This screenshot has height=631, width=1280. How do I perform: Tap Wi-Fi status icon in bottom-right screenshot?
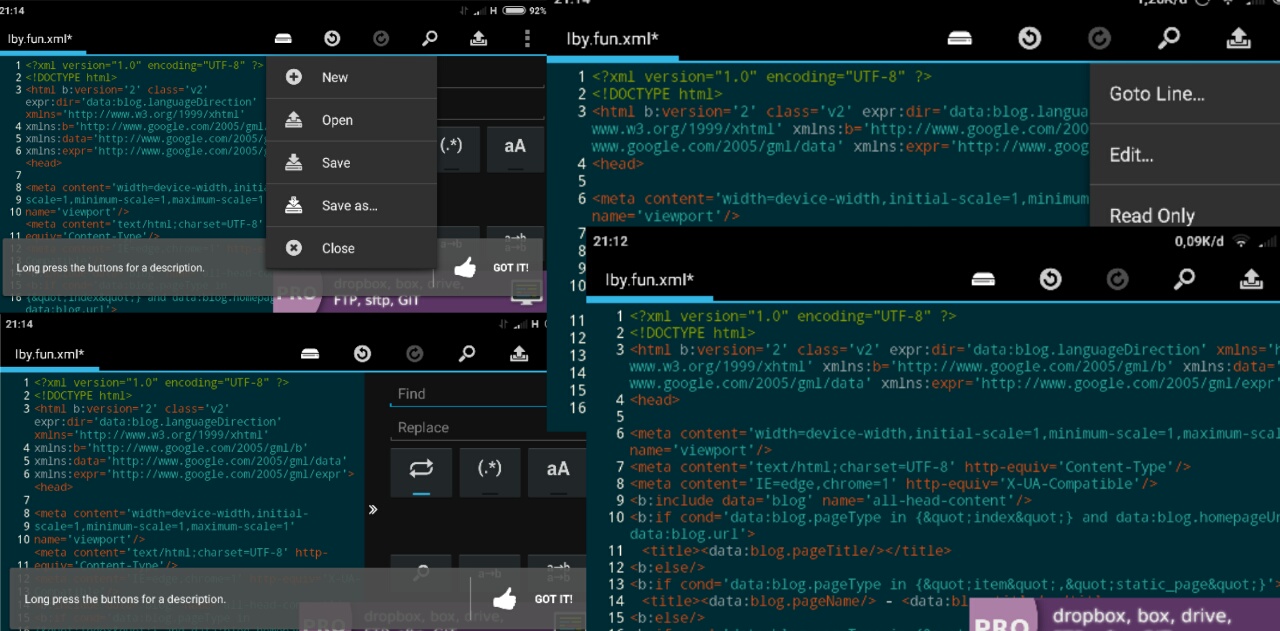[x=1241, y=241]
